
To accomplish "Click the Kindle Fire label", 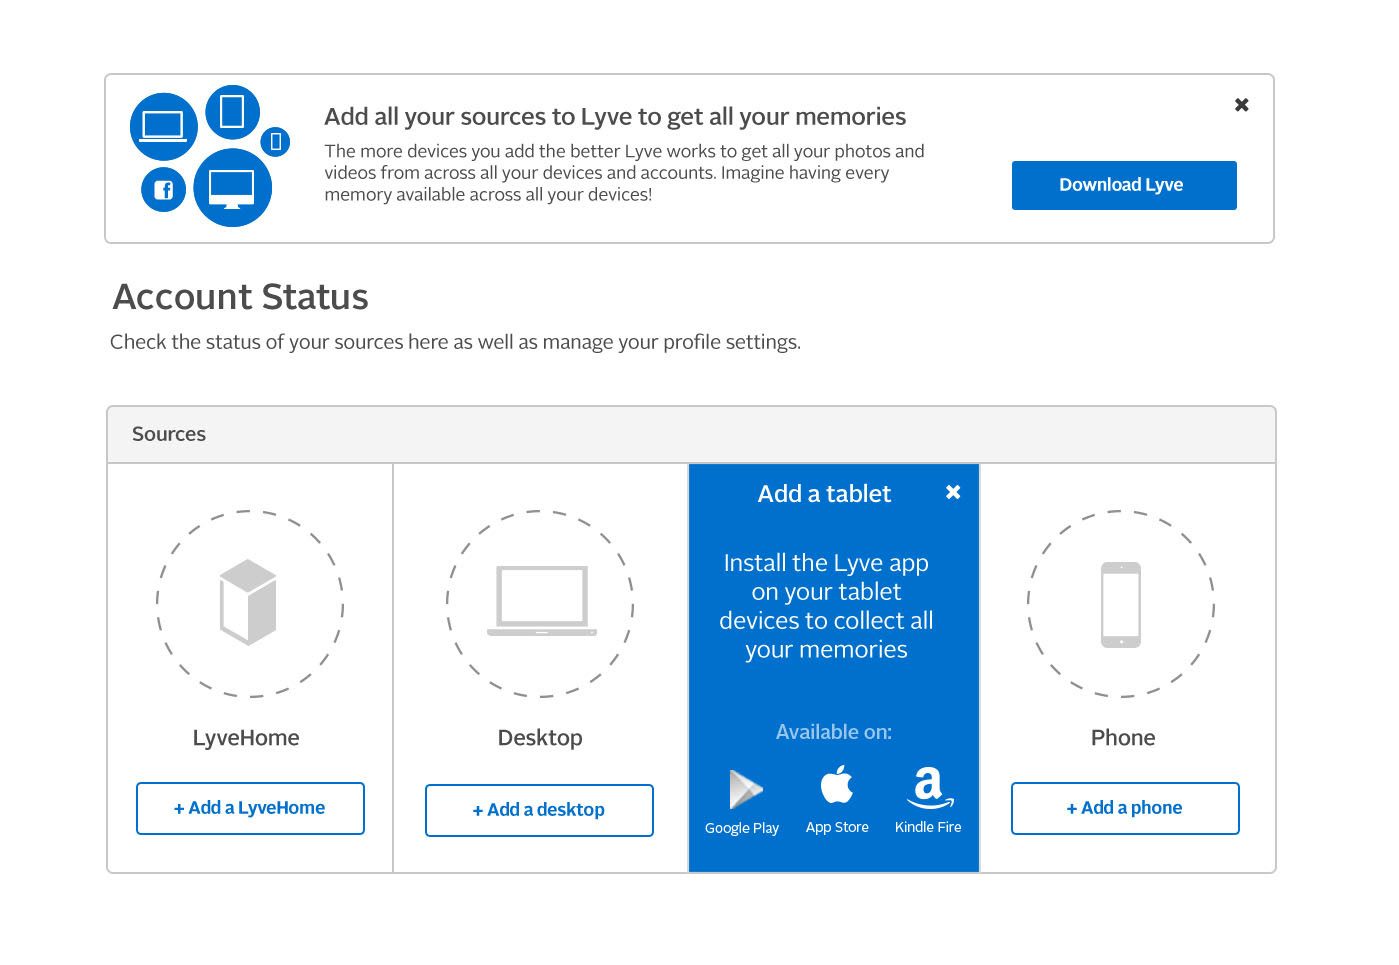I will (x=928, y=827).
